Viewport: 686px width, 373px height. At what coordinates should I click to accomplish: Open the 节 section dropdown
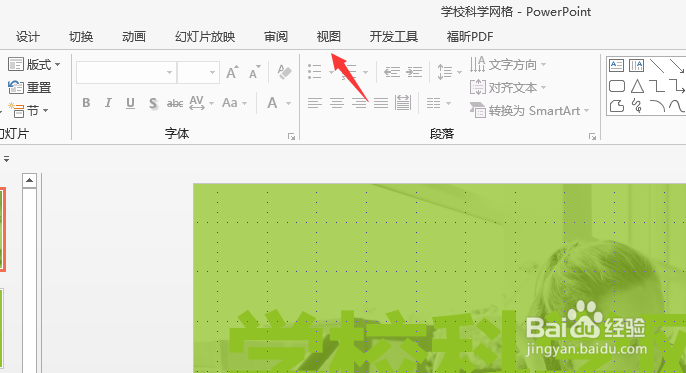pos(29,111)
